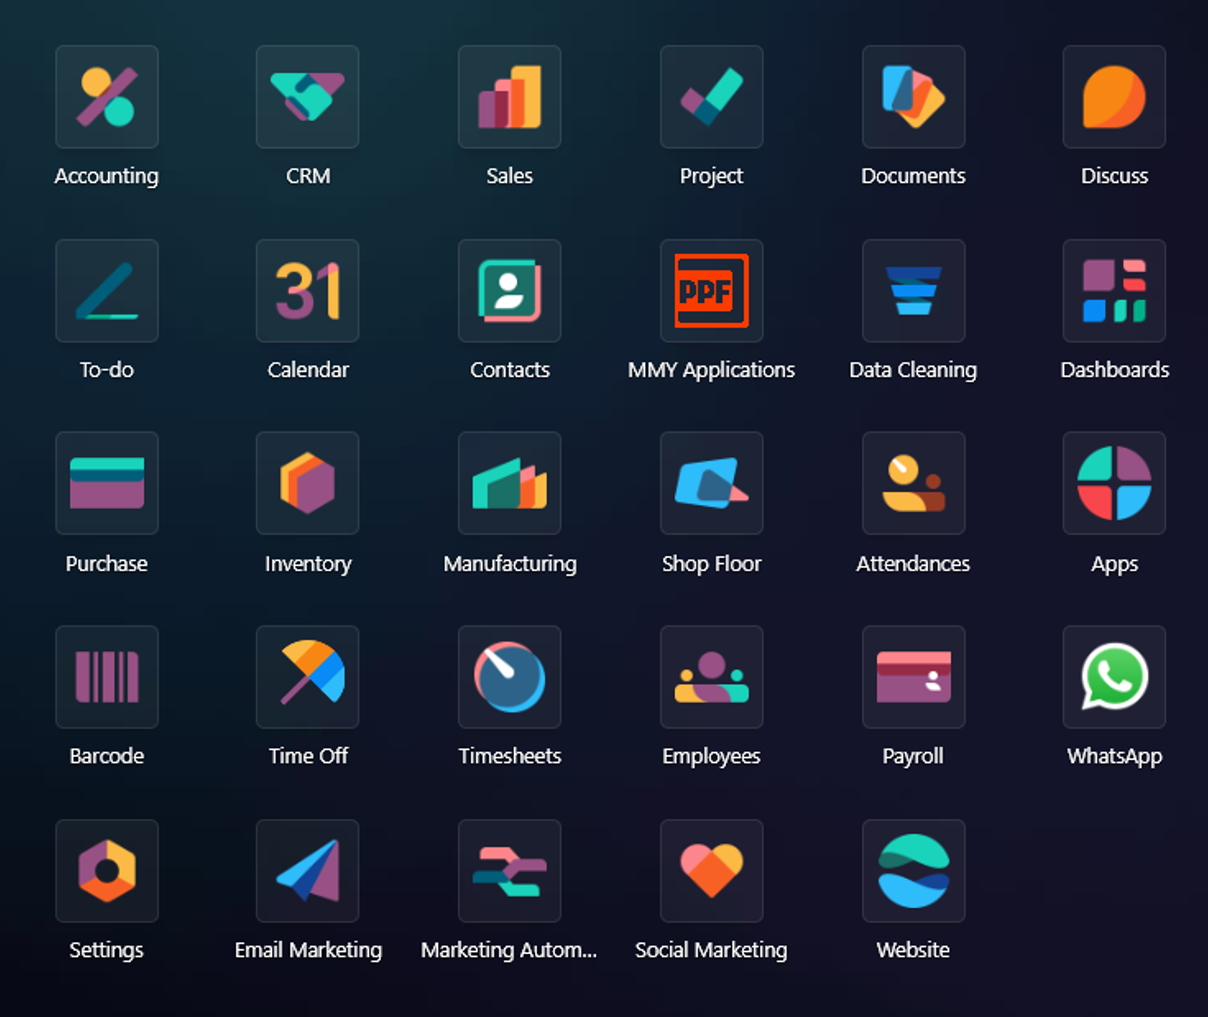
Task: Open the Barcode scanner app
Action: [106, 677]
